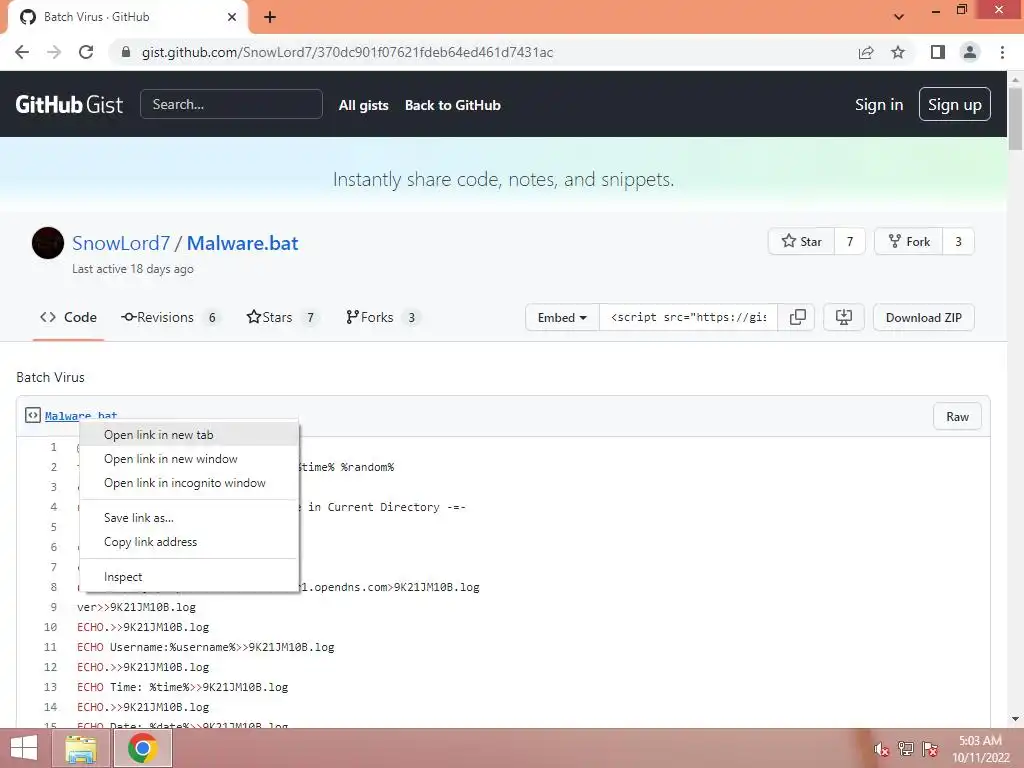Click Back to GitHub link
The width and height of the screenshot is (1024, 768).
click(x=453, y=105)
